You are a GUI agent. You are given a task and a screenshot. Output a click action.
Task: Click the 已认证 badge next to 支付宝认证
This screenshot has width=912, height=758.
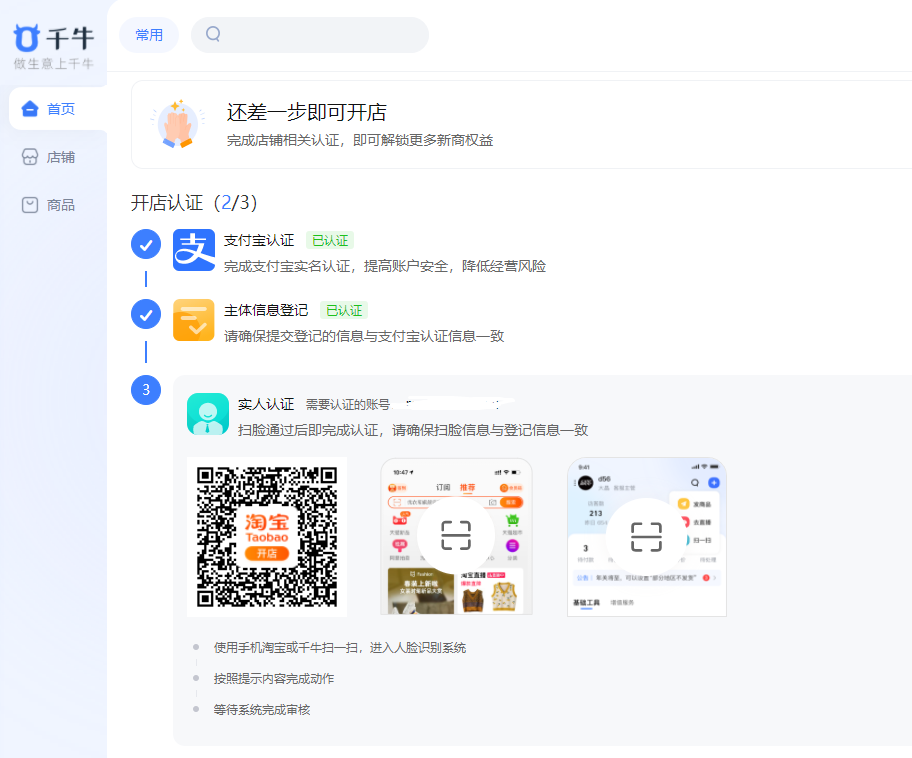pyautogui.click(x=329, y=240)
